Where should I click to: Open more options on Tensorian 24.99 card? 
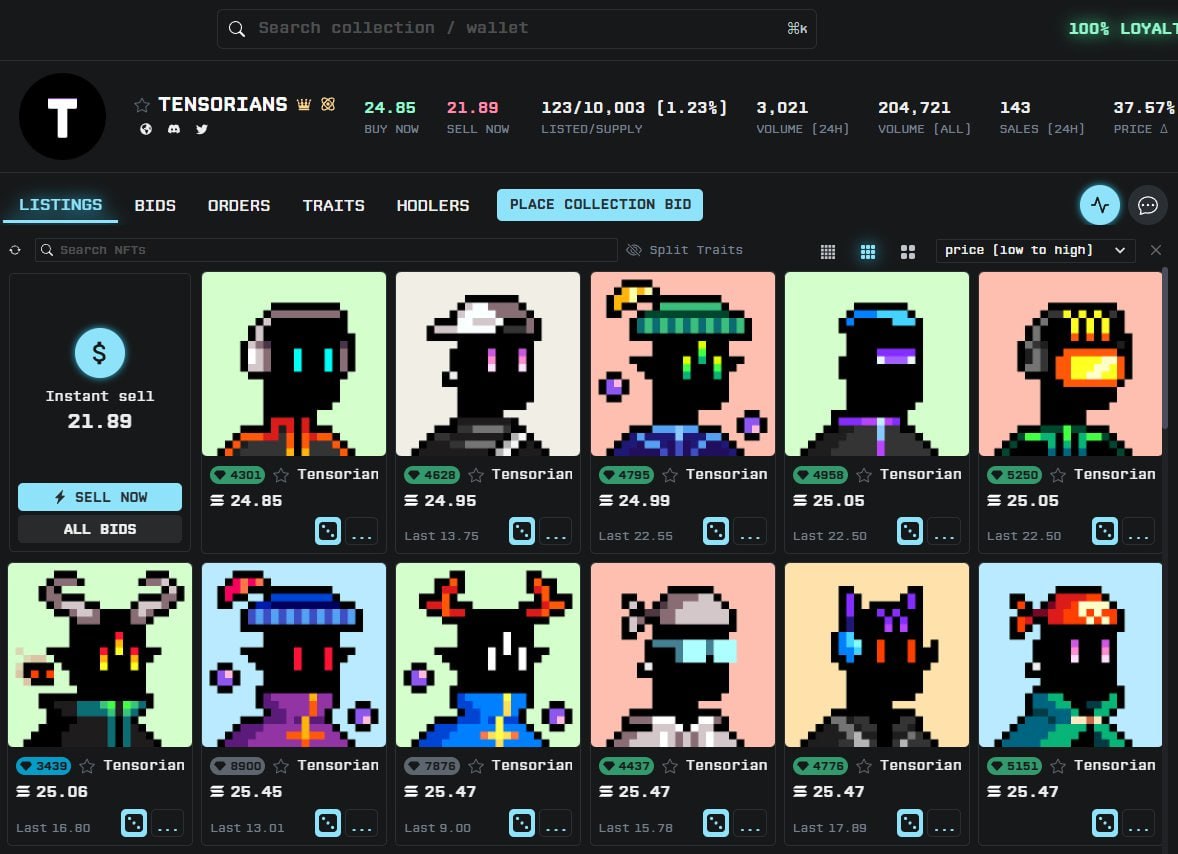click(x=750, y=531)
